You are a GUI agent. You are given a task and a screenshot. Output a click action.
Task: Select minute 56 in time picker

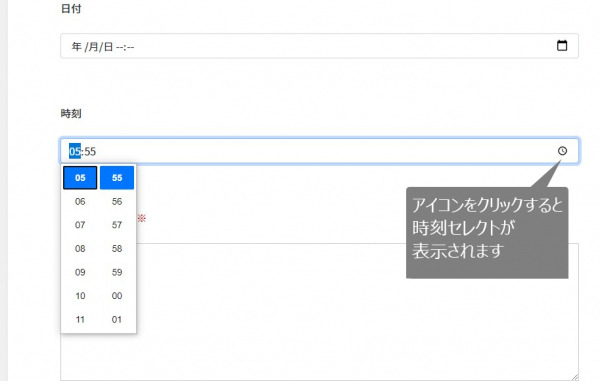point(117,202)
